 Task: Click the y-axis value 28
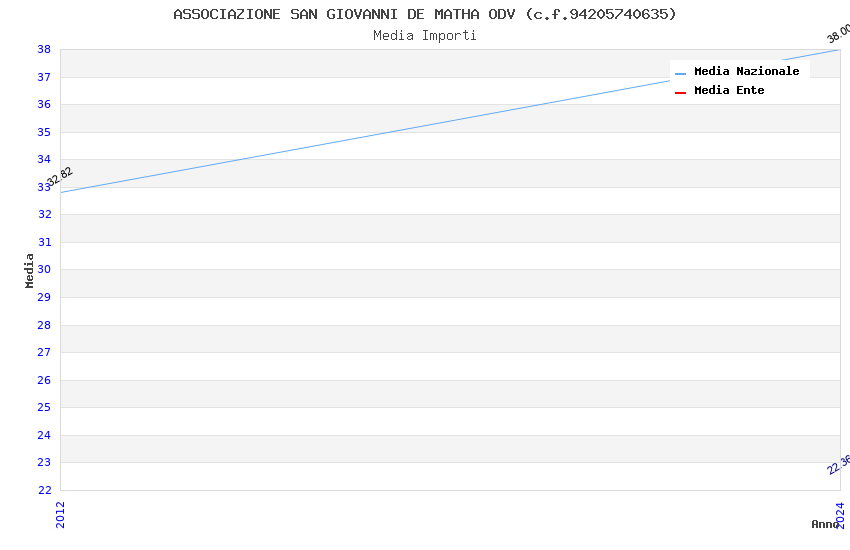[44, 325]
